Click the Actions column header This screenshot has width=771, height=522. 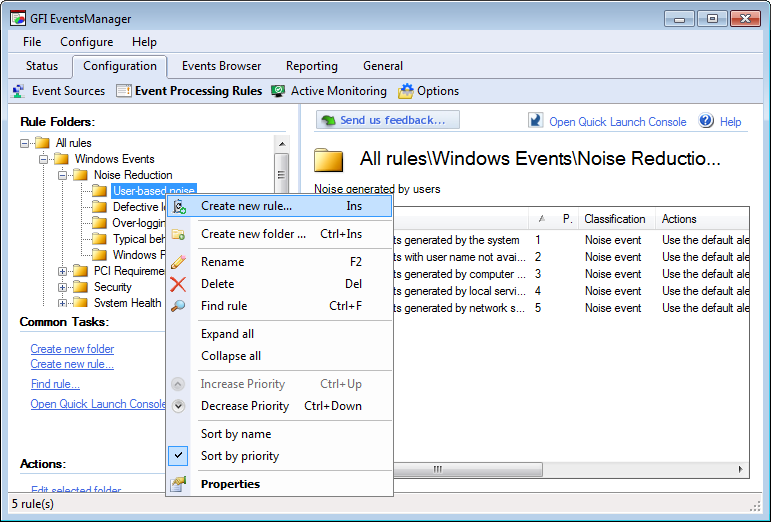click(702, 219)
